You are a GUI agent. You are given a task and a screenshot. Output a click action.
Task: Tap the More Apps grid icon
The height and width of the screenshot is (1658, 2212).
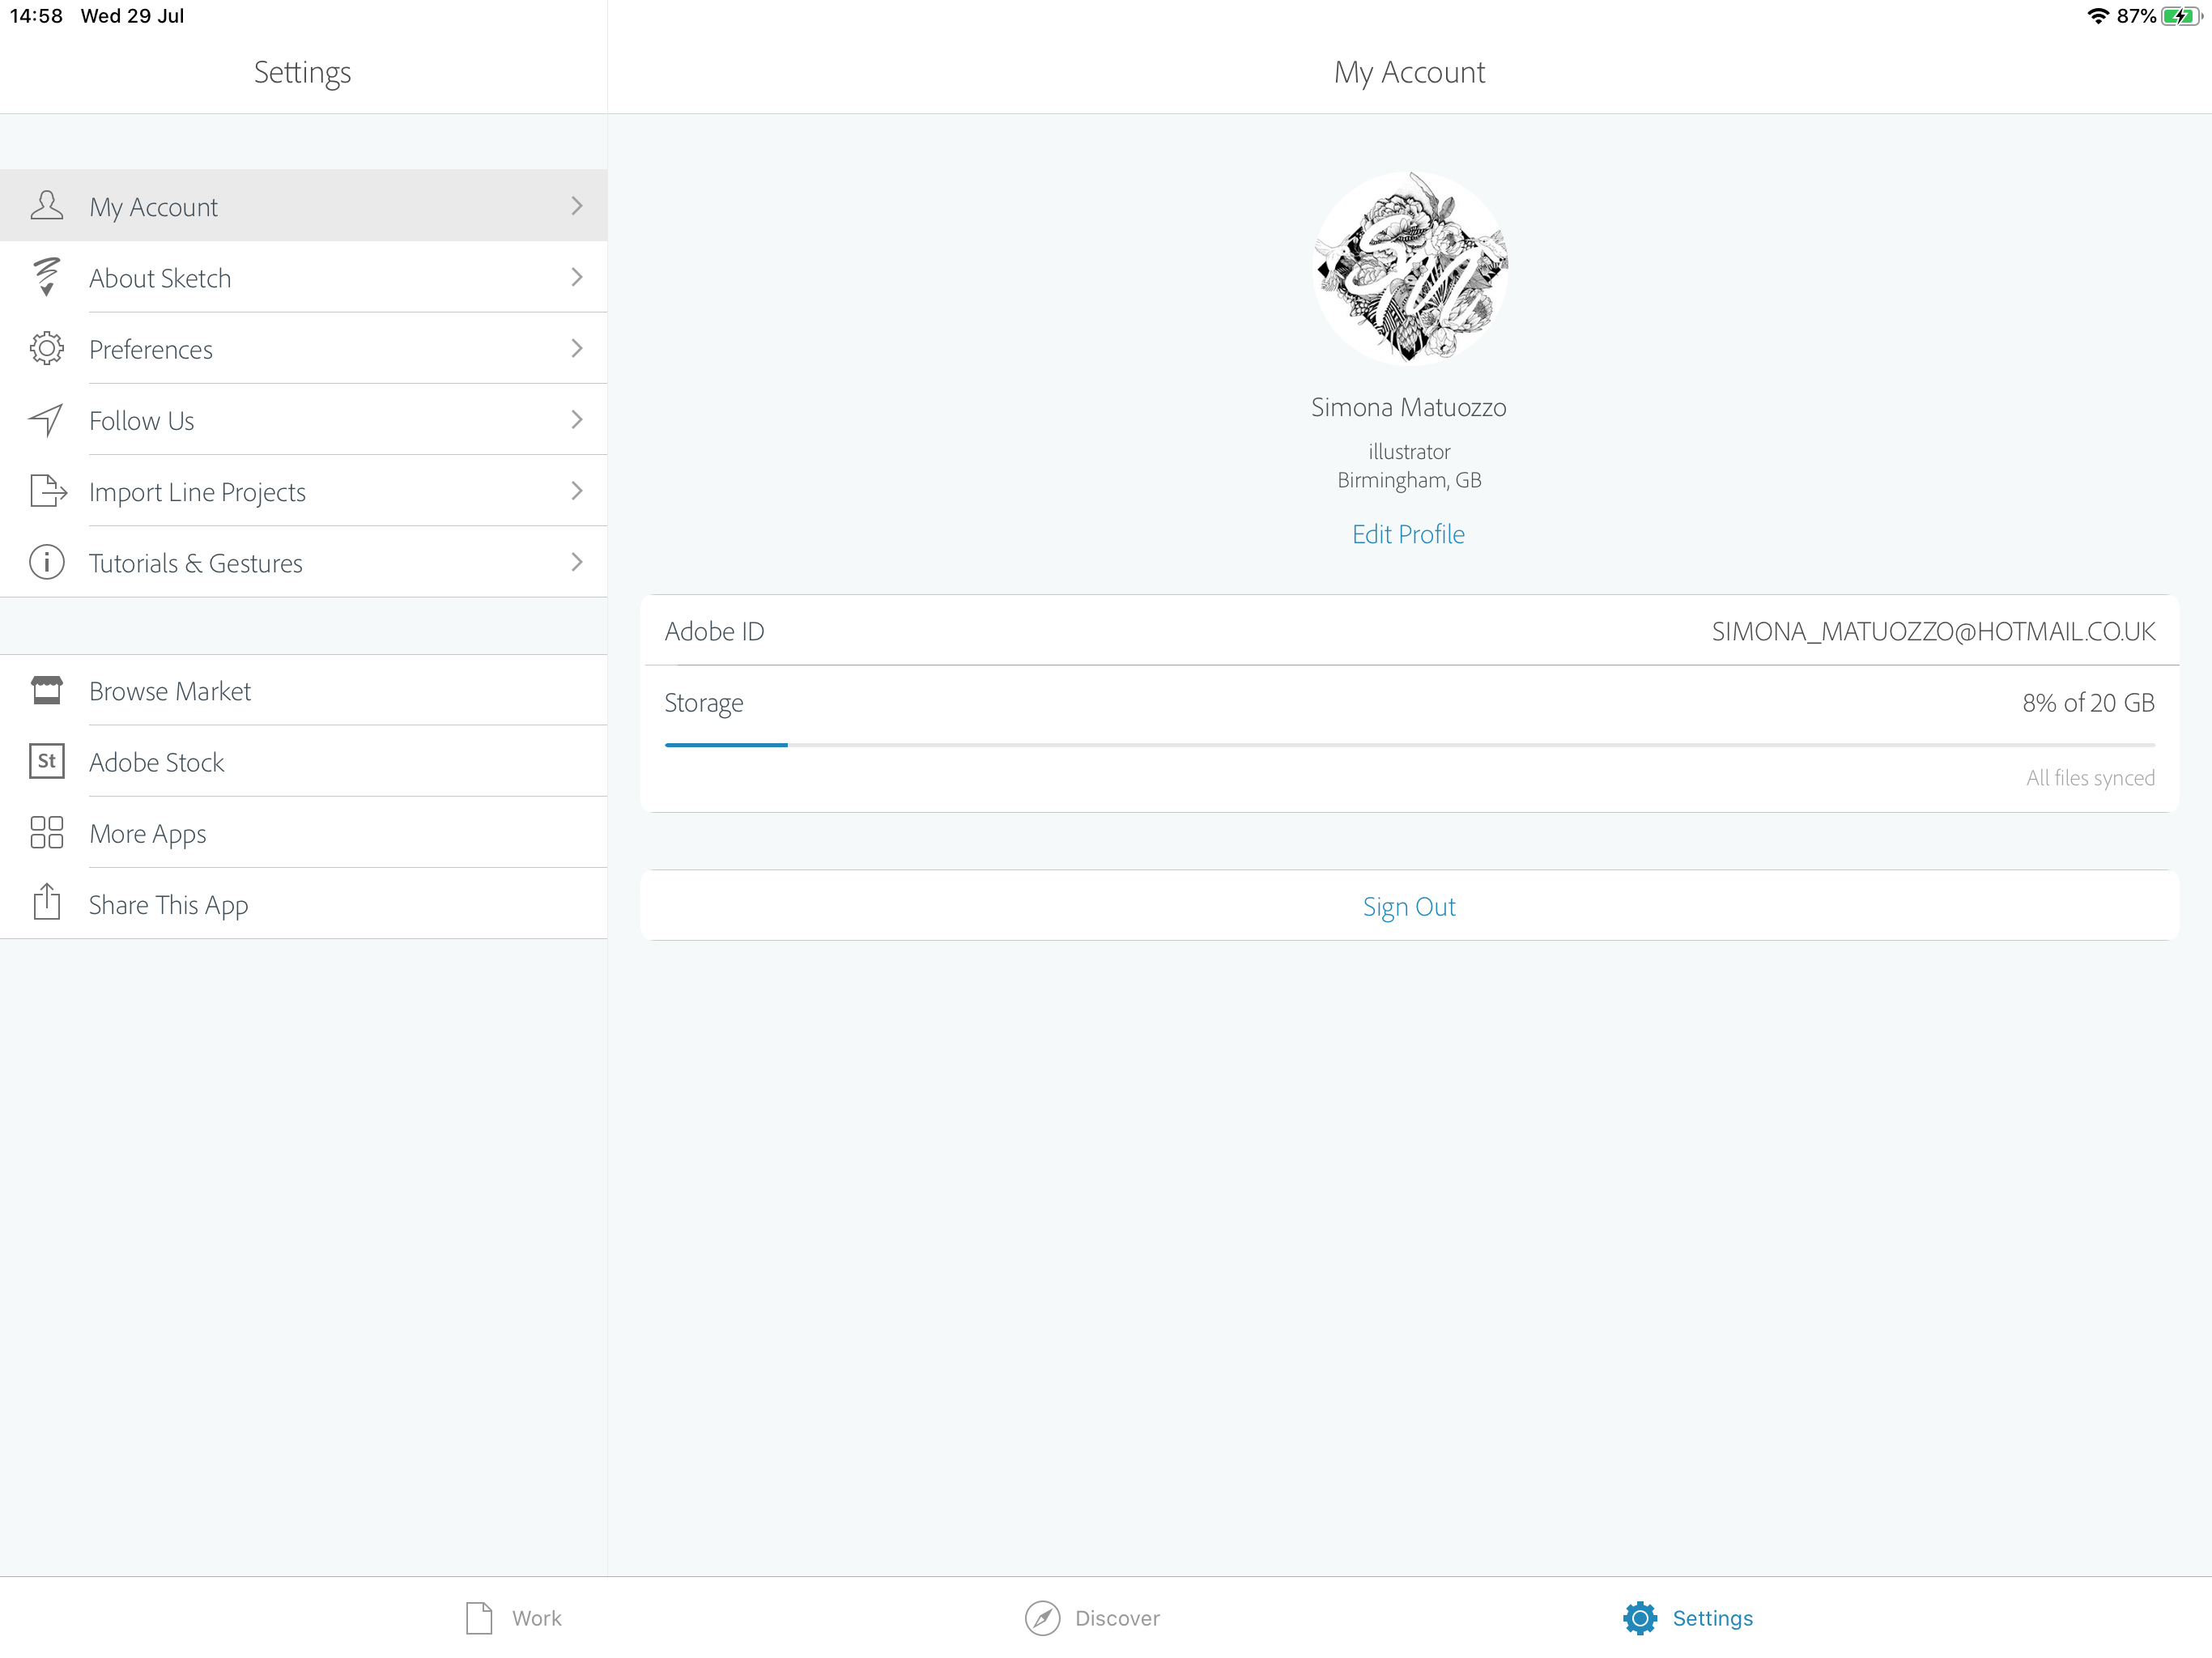46,833
